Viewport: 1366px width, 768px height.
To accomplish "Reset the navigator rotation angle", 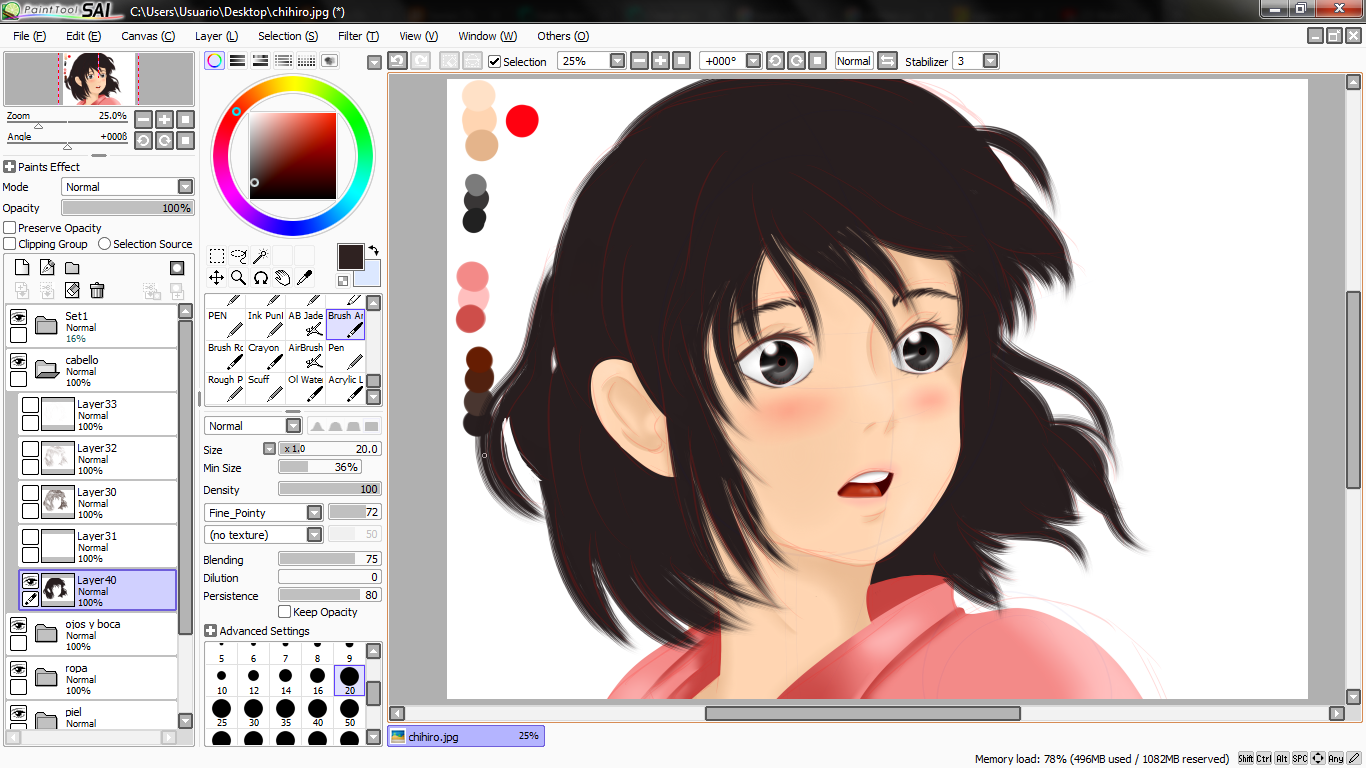I will 185,140.
